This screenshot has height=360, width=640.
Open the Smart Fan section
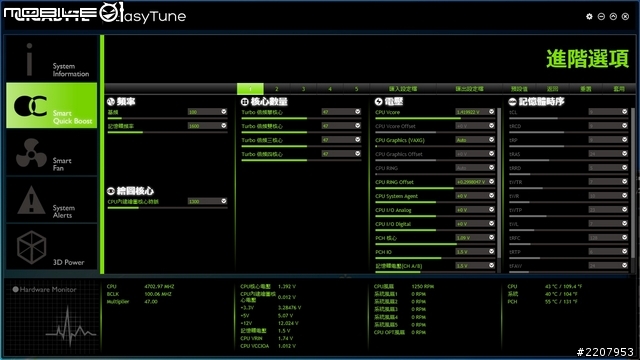pyautogui.click(x=51, y=153)
